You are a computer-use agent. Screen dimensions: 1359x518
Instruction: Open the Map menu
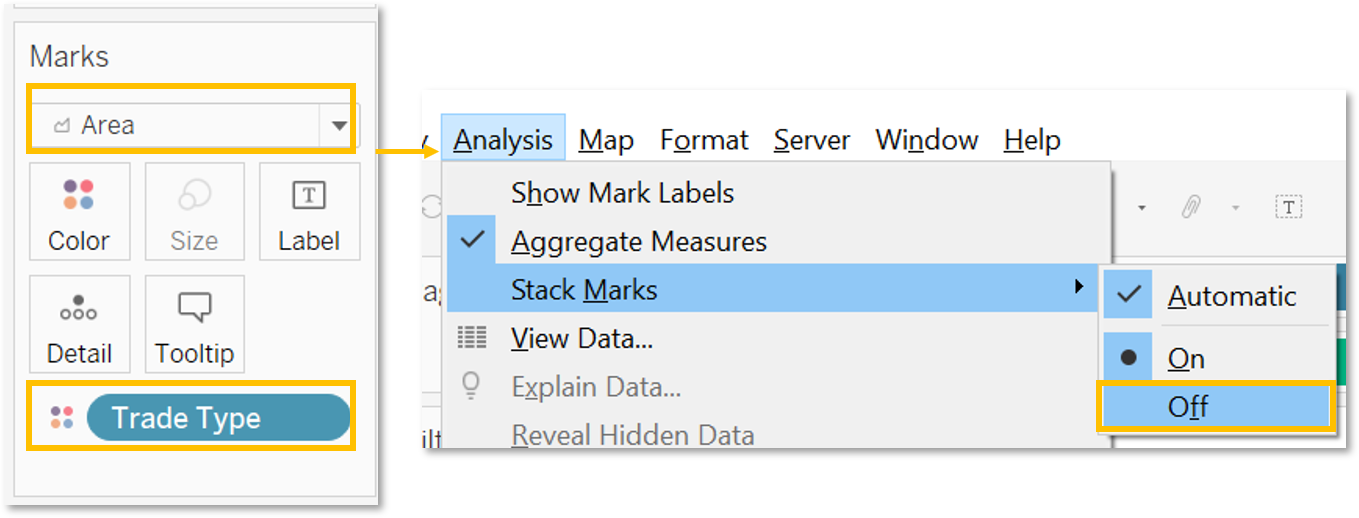click(x=605, y=140)
